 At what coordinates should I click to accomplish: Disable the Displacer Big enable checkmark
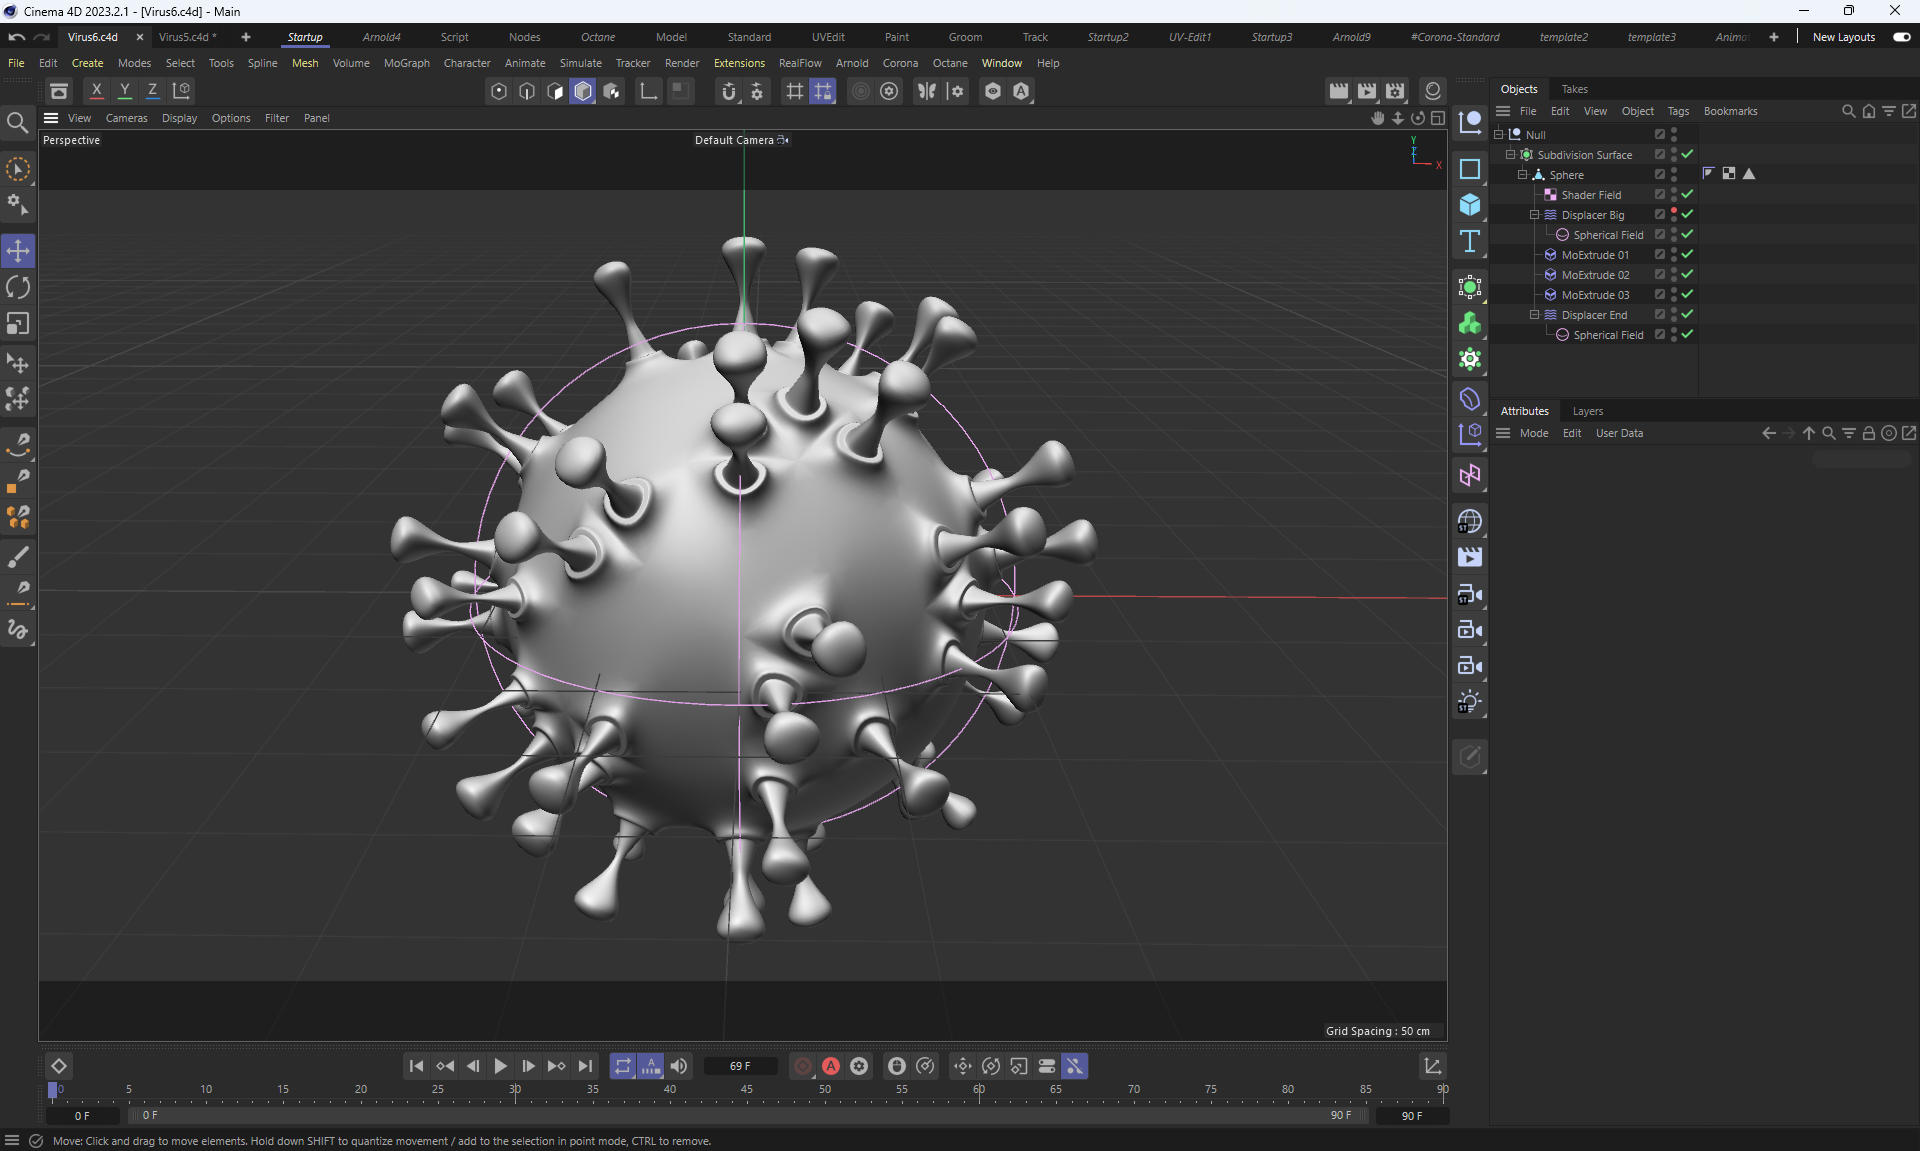1687,214
